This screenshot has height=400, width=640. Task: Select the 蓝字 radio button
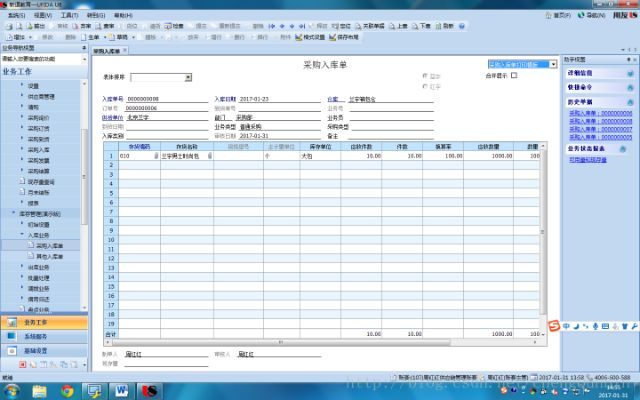[x=425, y=76]
